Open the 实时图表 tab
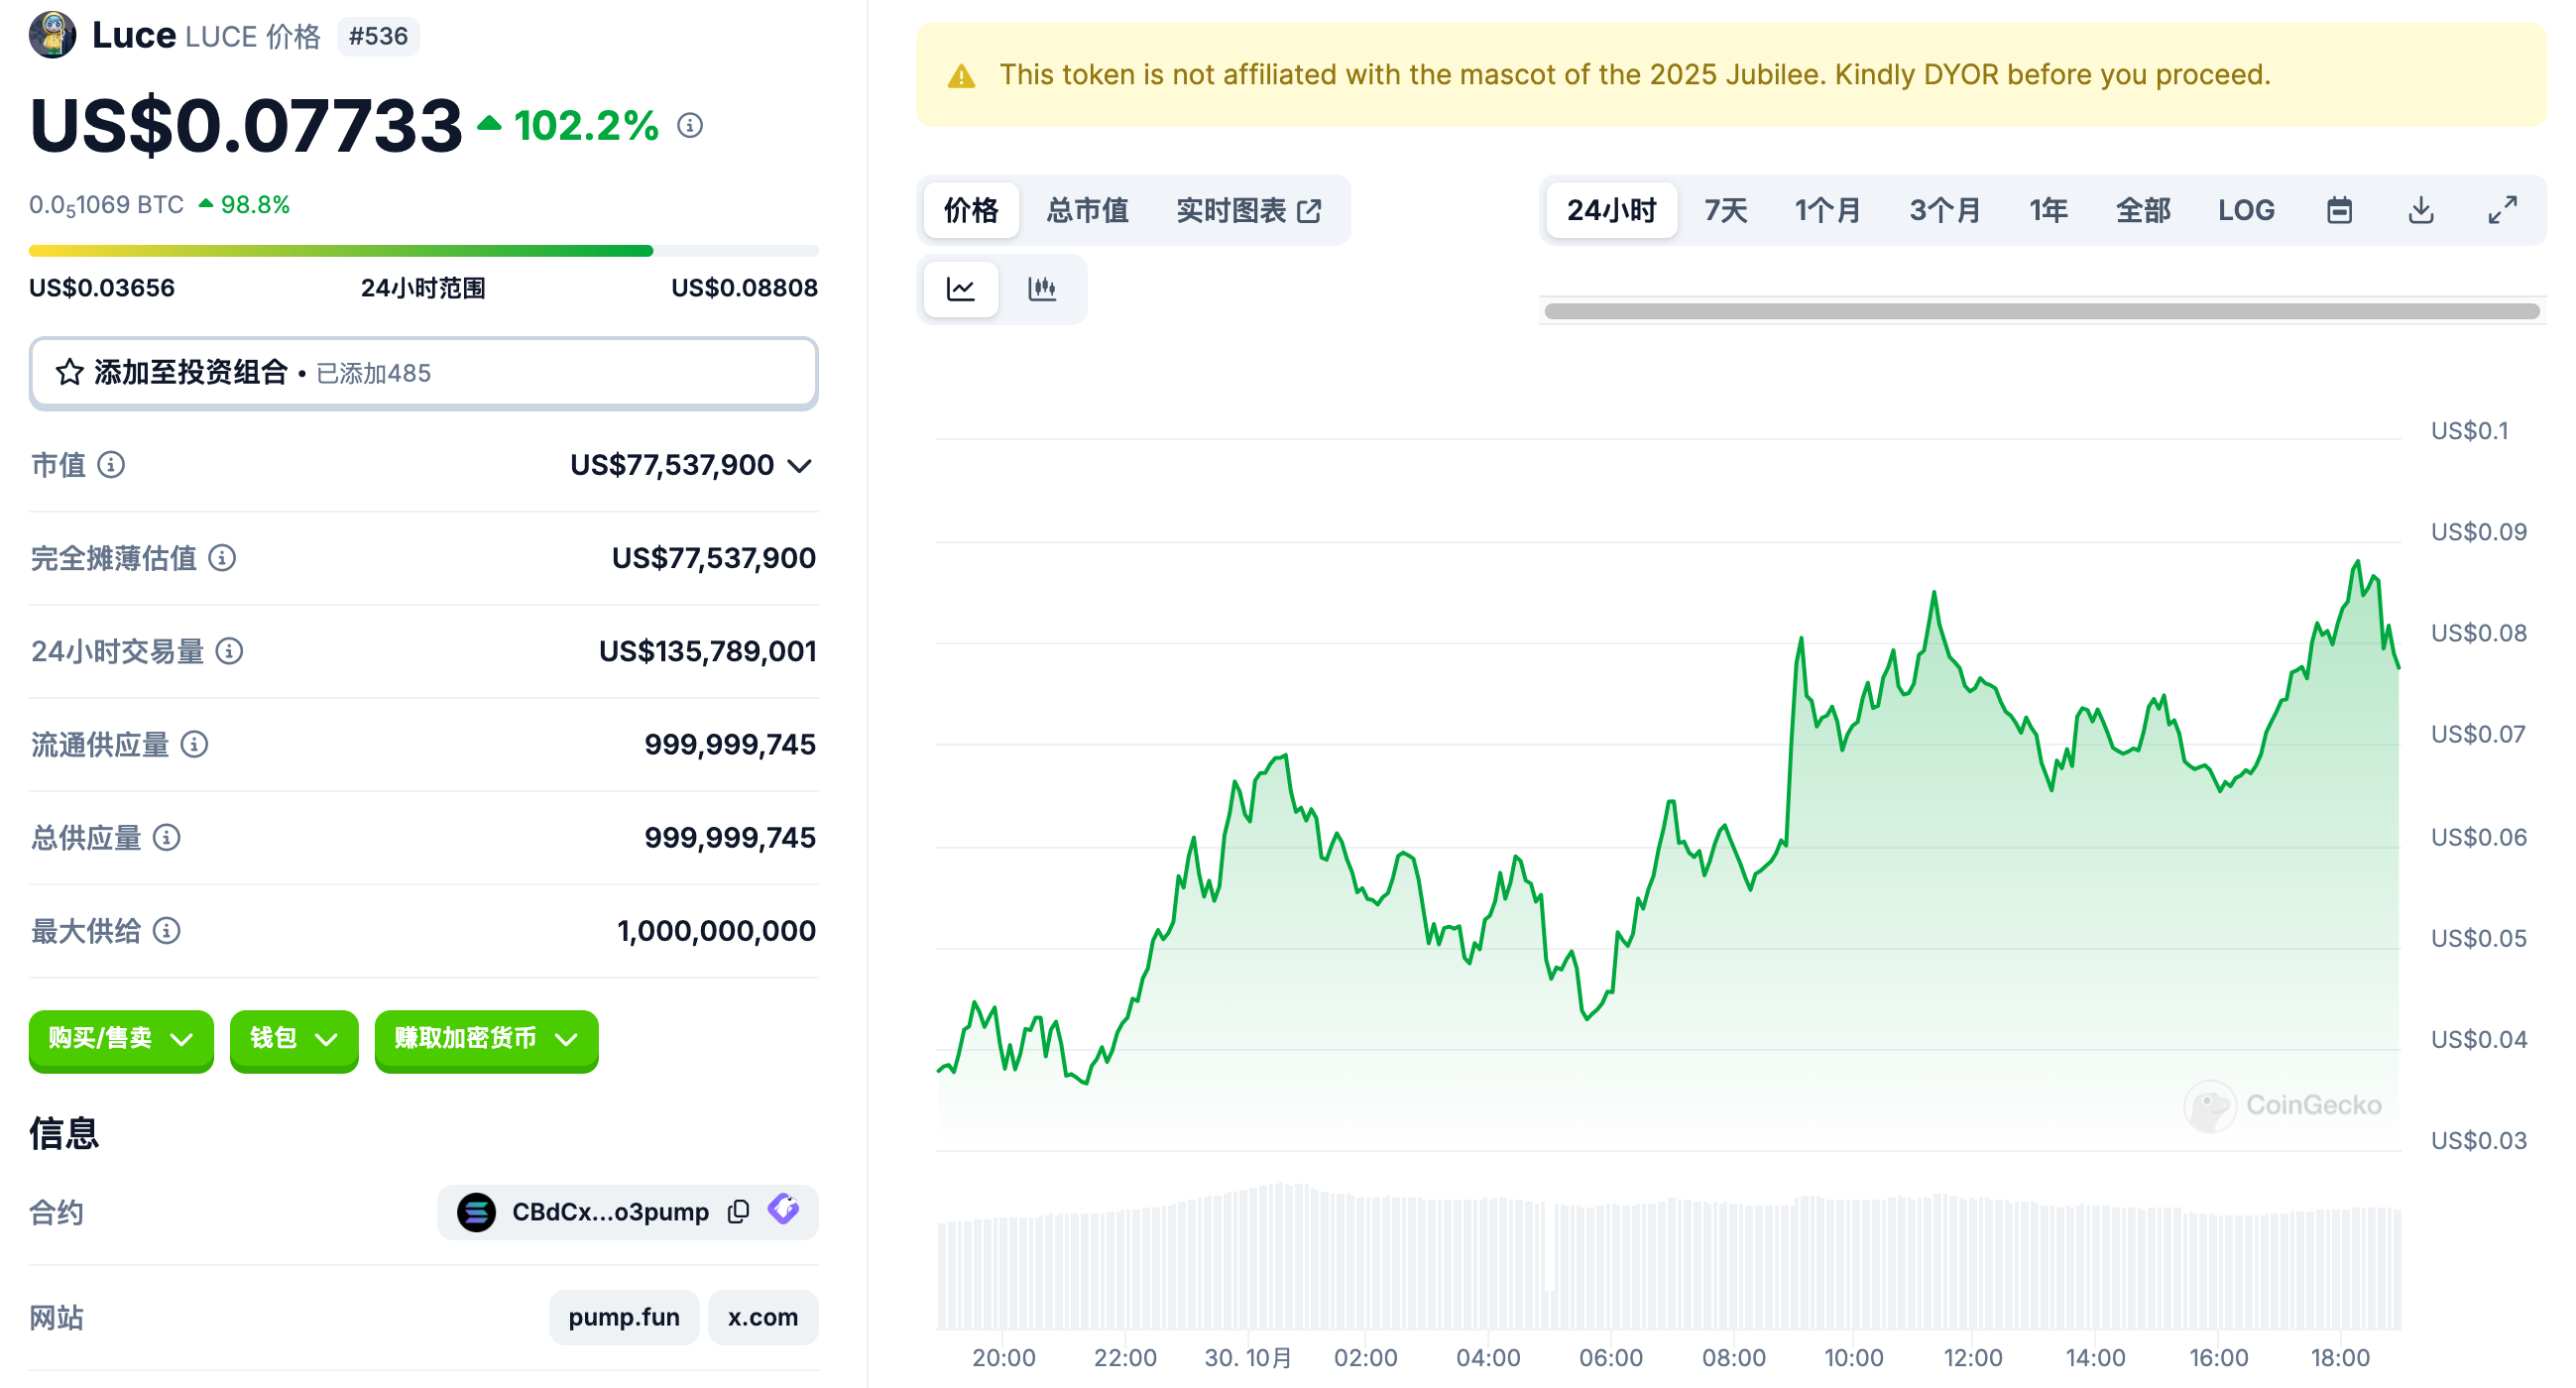Screen dimensions: 2576x1388 (1248, 210)
